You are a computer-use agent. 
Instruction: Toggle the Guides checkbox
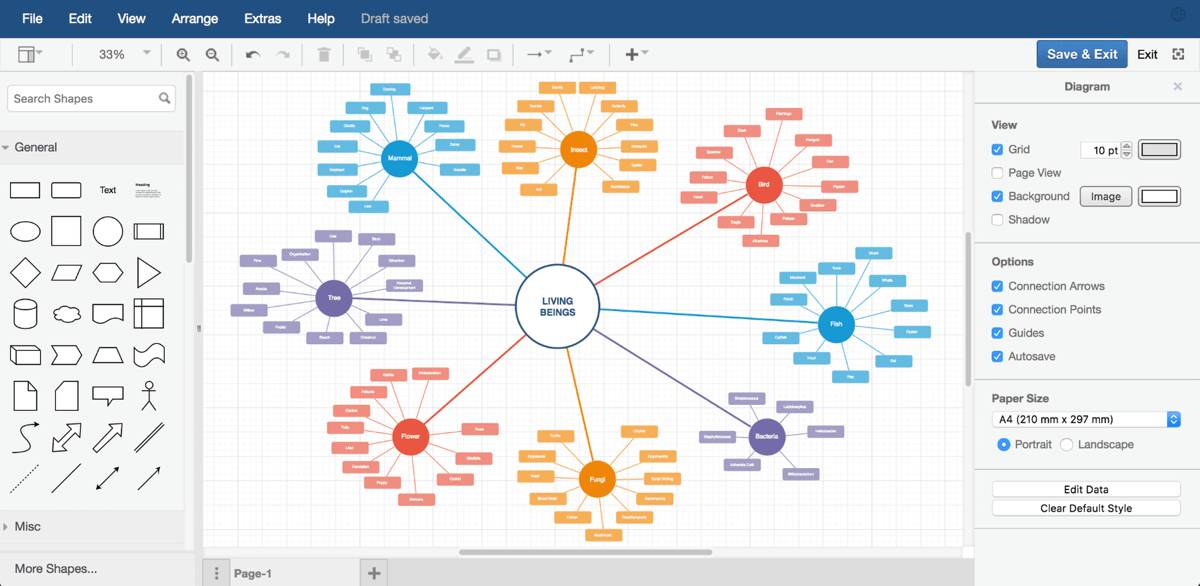click(997, 333)
